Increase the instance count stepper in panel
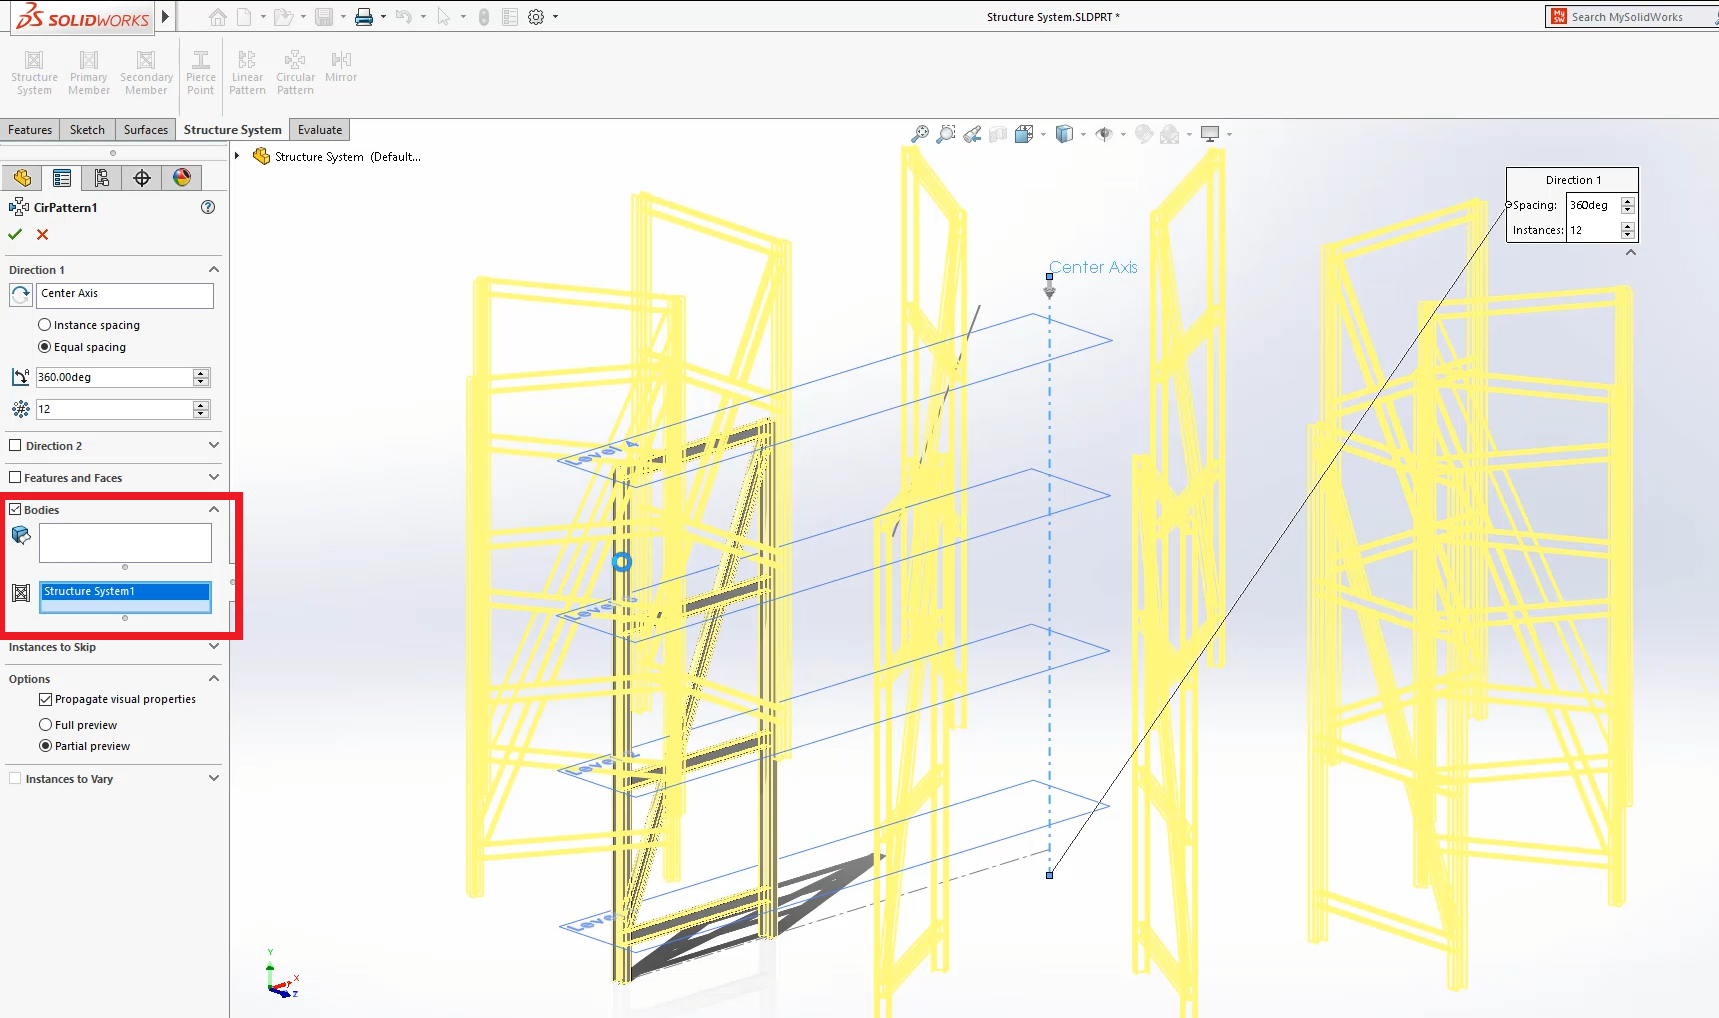Viewport: 1719px width, 1018px height. (x=201, y=405)
